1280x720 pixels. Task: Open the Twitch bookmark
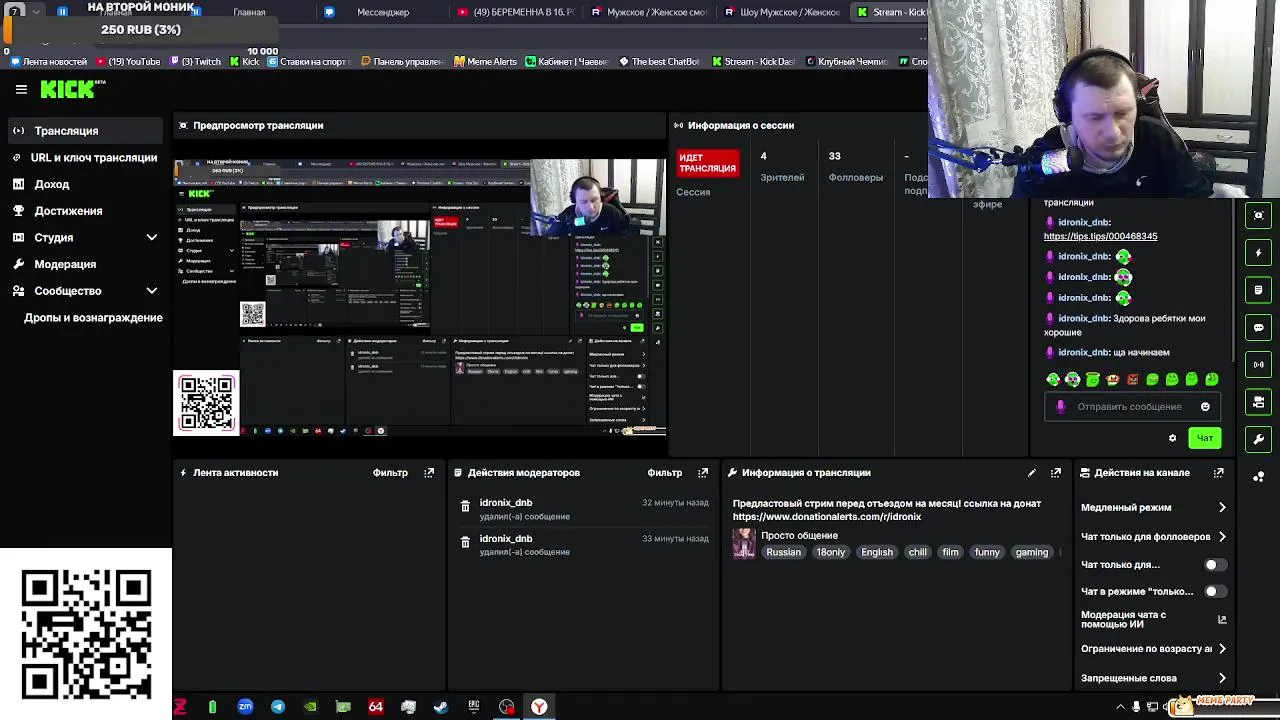pyautogui.click(x=194, y=61)
